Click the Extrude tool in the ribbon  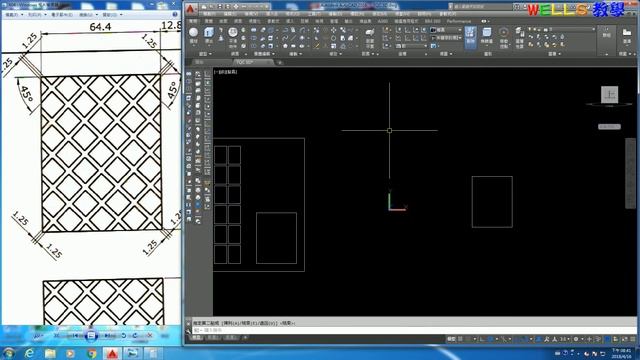pyautogui.click(x=209, y=35)
